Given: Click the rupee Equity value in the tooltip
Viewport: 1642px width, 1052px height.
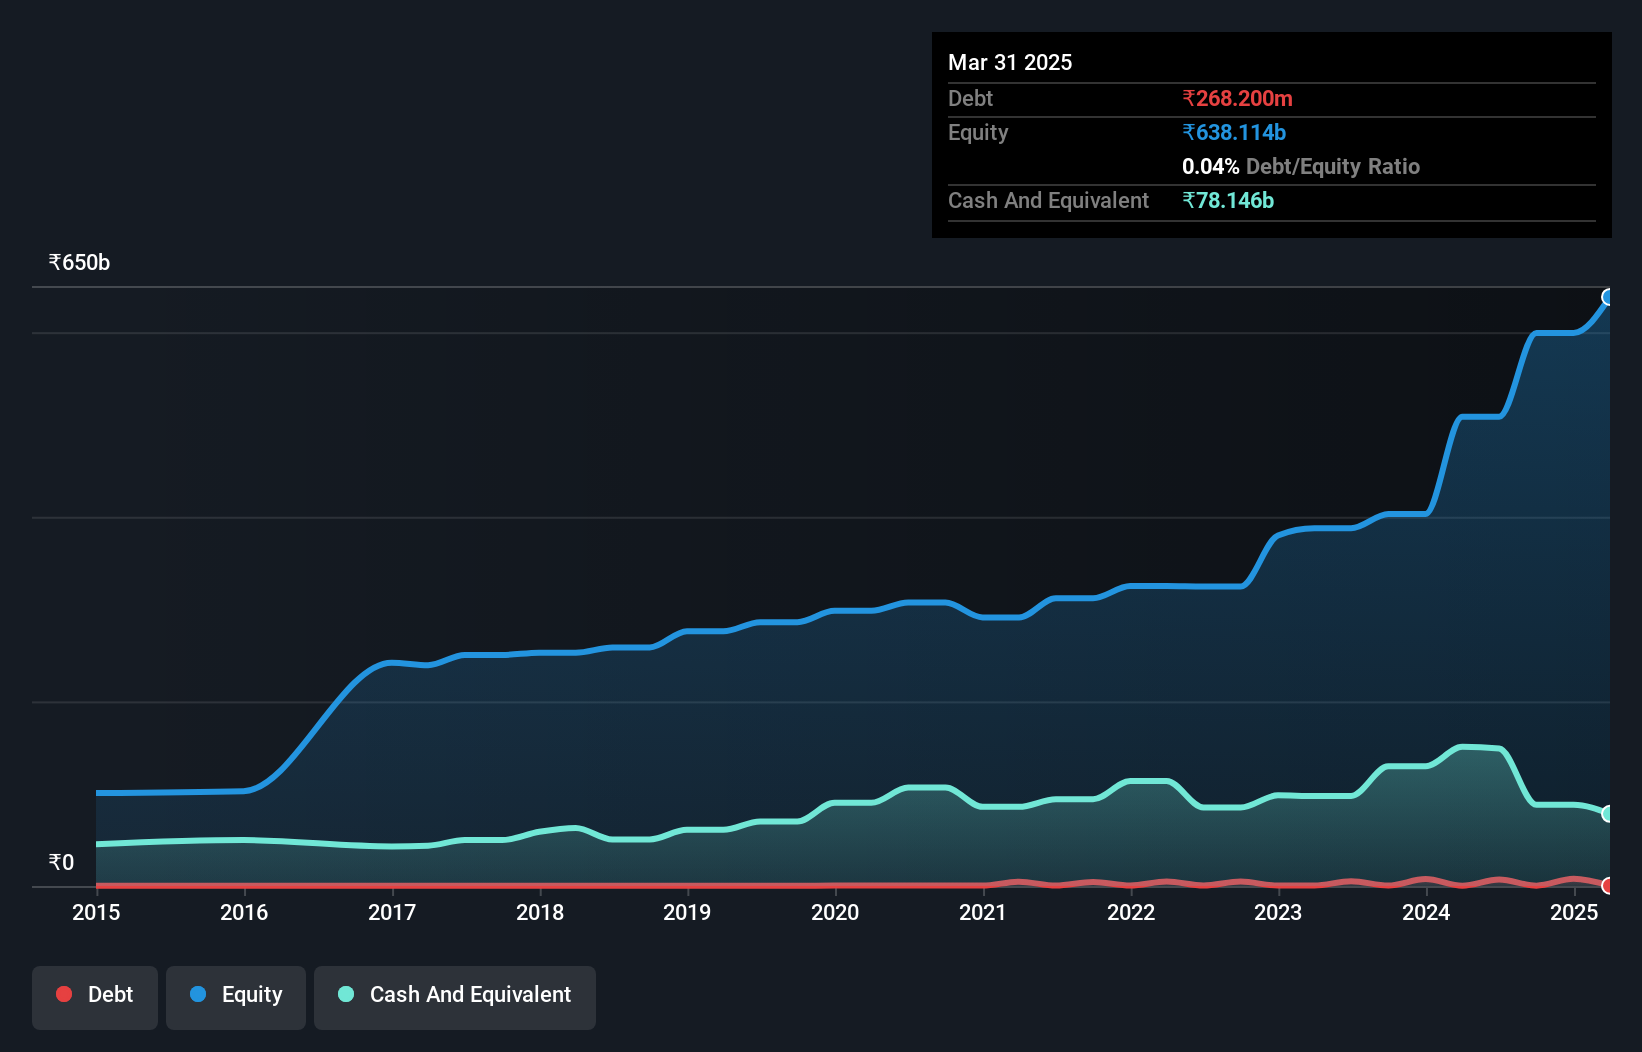Looking at the screenshot, I should pos(1234,132).
